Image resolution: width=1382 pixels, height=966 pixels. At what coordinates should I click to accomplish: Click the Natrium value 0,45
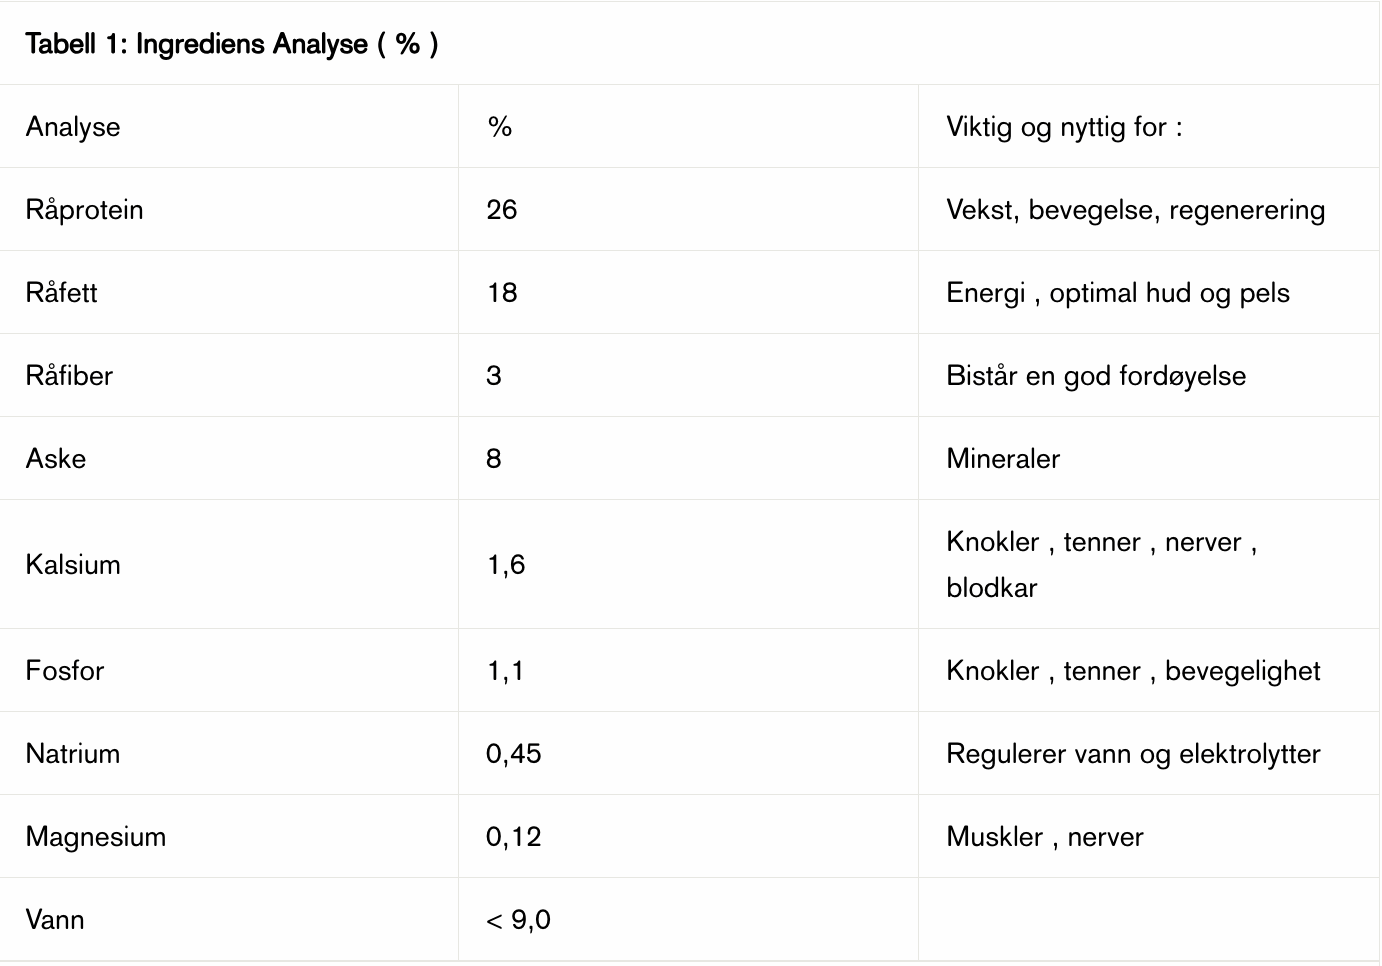pos(514,754)
